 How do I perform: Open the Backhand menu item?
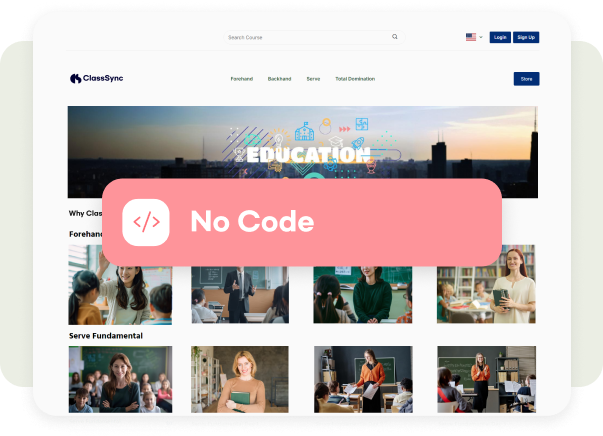[279, 79]
